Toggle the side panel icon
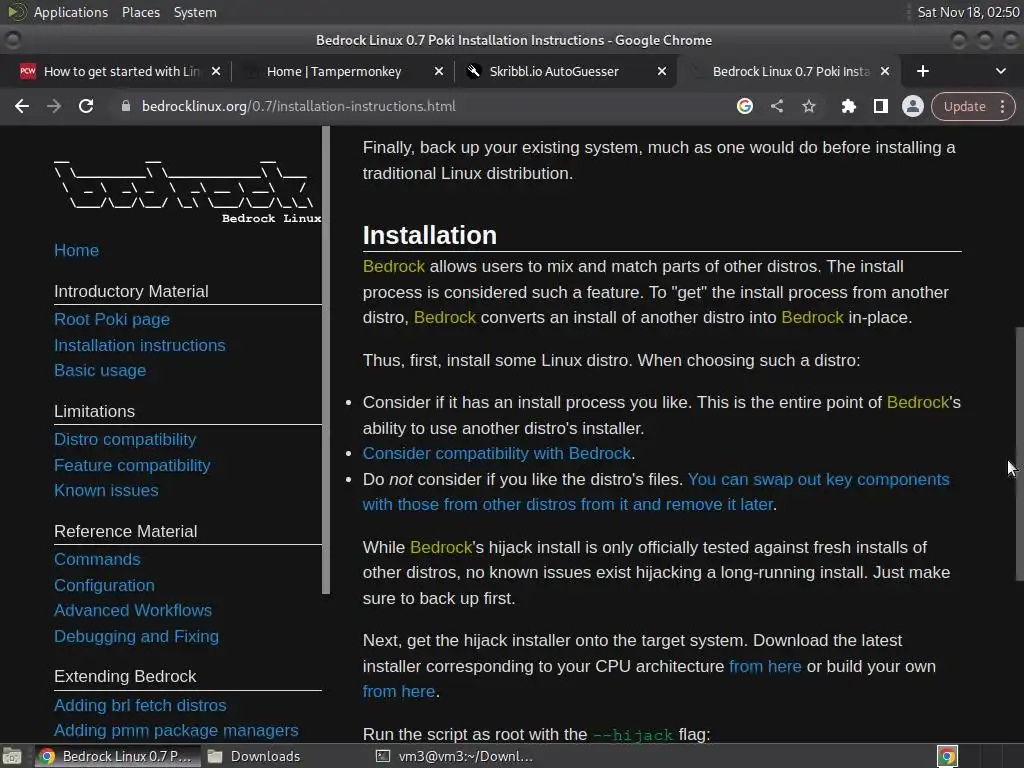This screenshot has height=768, width=1024. [880, 106]
